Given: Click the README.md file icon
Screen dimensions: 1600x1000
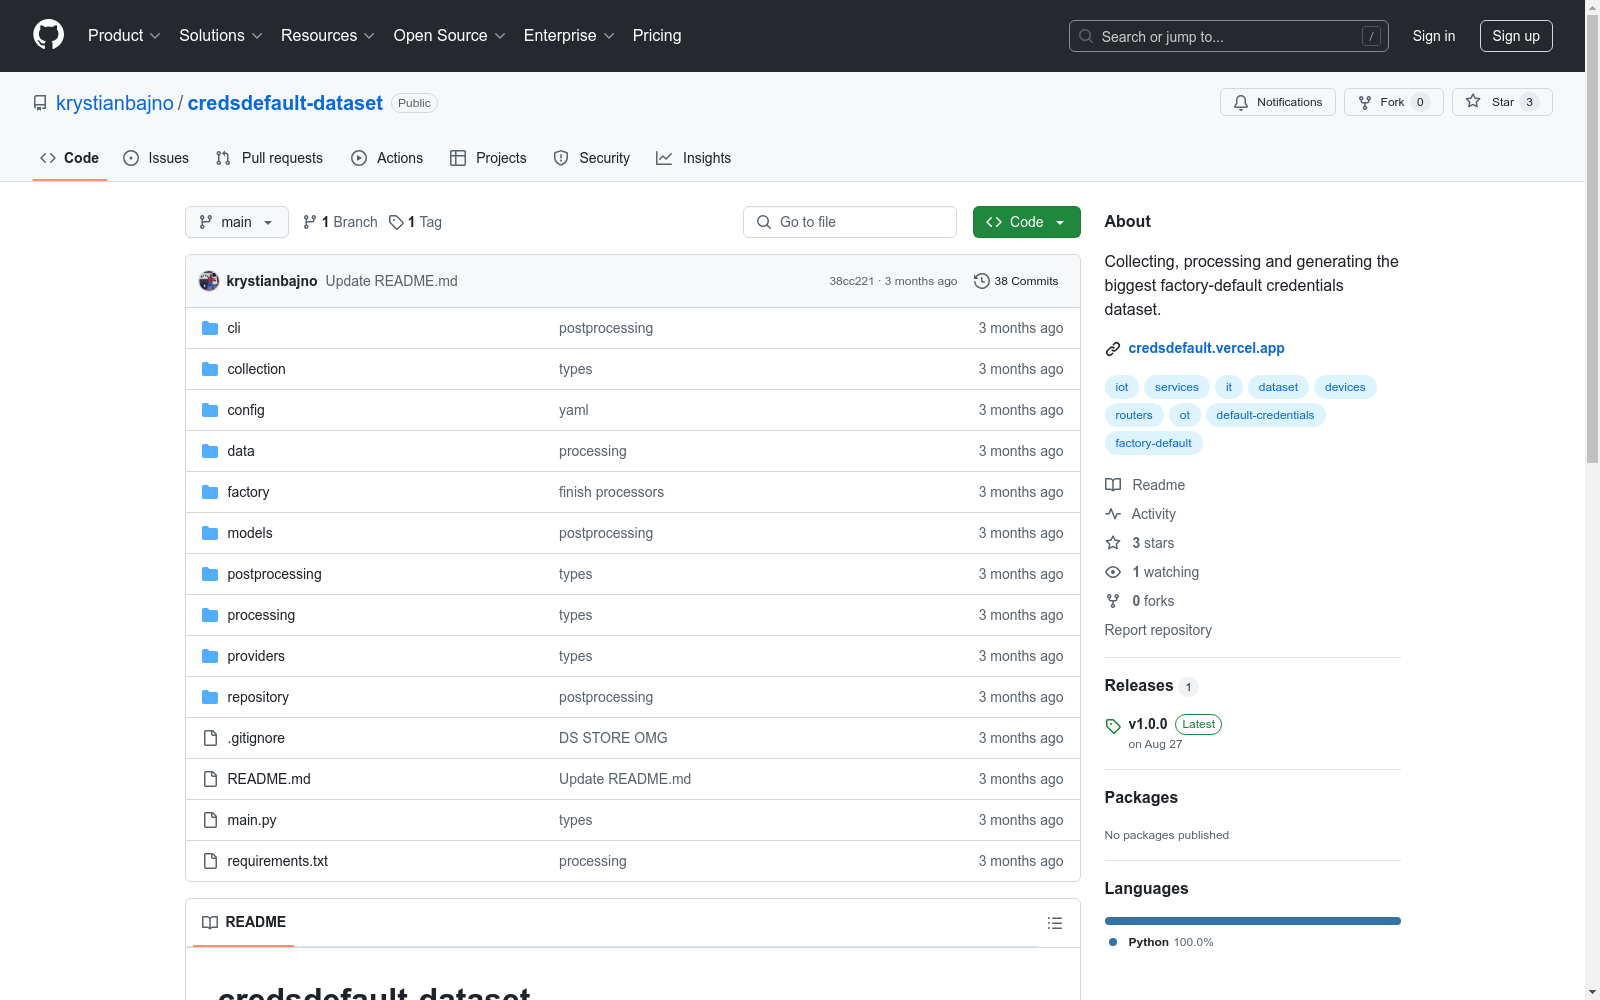Looking at the screenshot, I should click(x=210, y=779).
